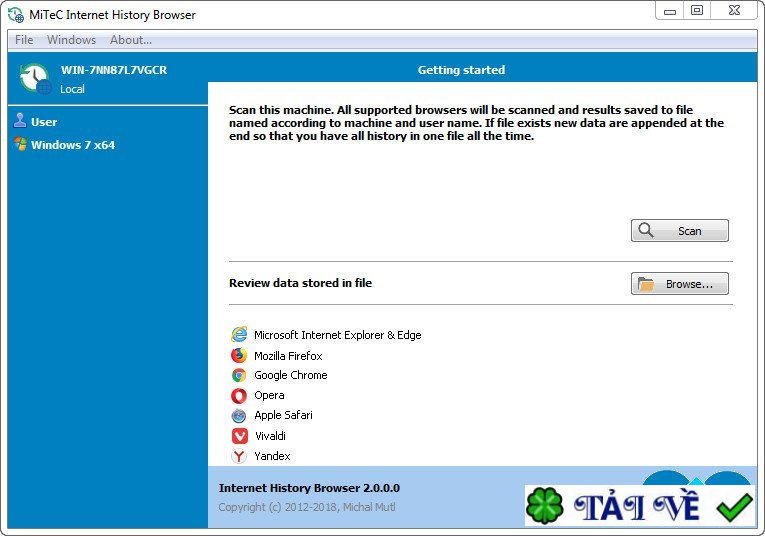The image size is (765, 536).
Task: Click the 'Mozilla Firefox' label
Action: [x=288, y=356]
